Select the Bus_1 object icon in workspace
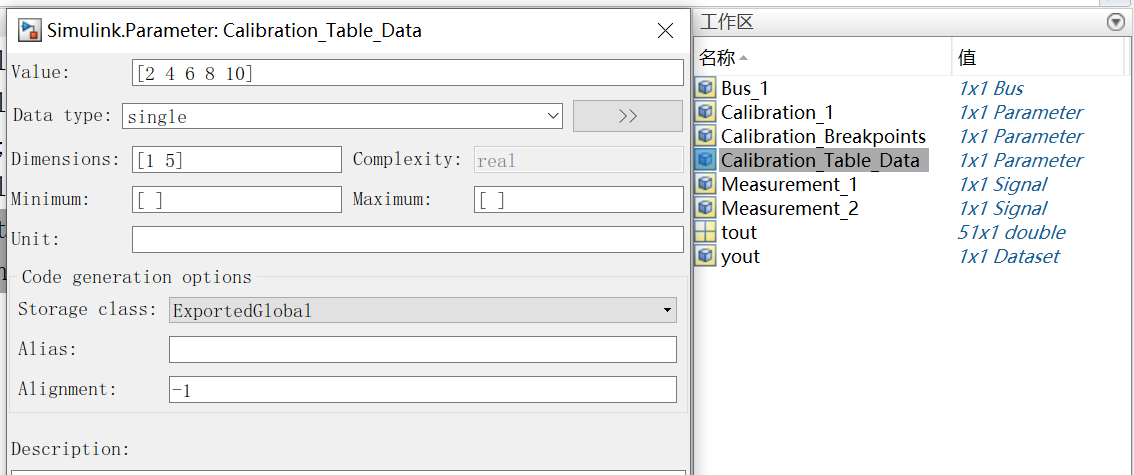 click(x=705, y=88)
